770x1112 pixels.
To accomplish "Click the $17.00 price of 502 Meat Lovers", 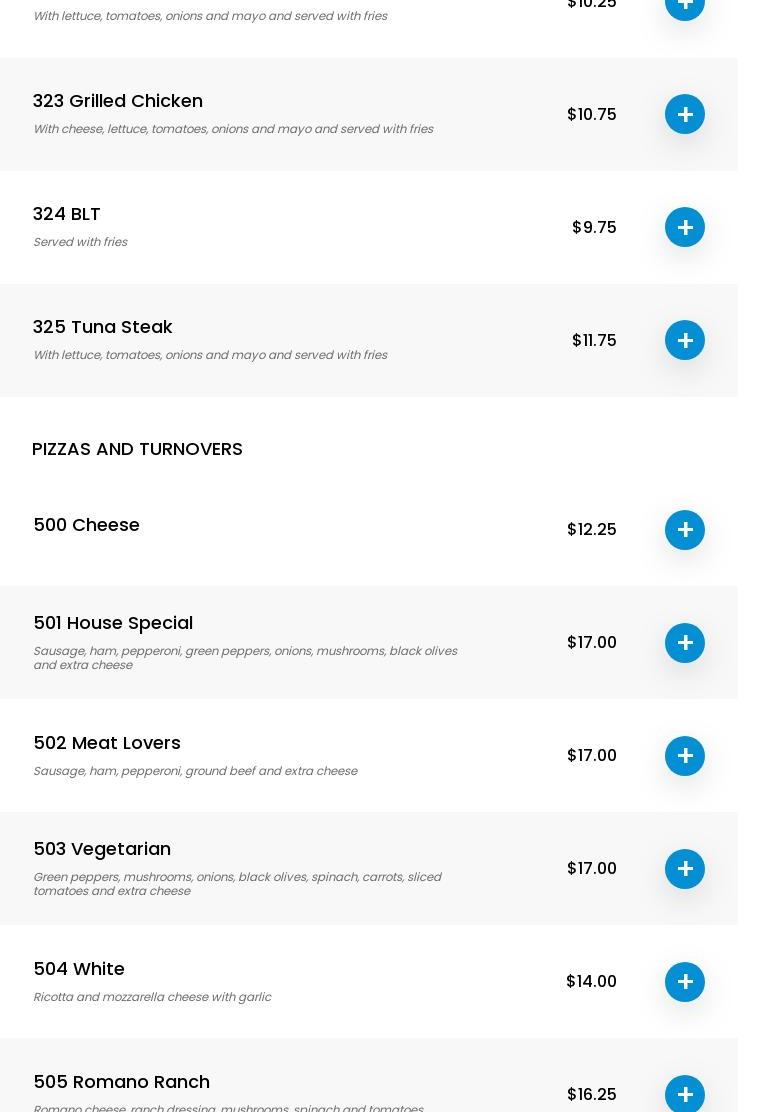I will coord(592,755).
